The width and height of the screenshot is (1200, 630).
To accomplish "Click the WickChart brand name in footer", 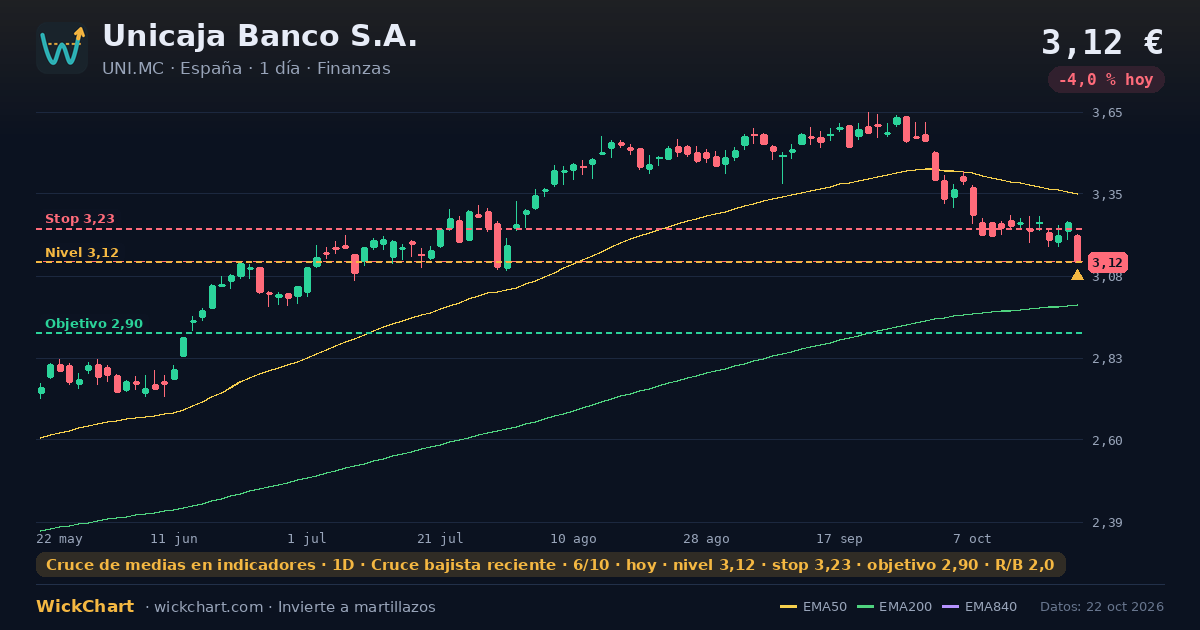I will tap(85, 606).
